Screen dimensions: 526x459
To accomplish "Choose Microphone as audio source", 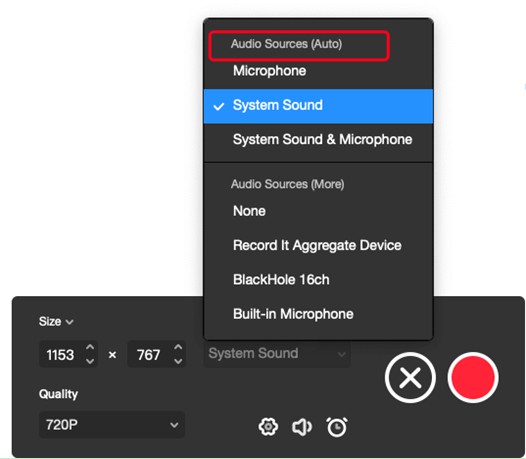I will (318, 71).
